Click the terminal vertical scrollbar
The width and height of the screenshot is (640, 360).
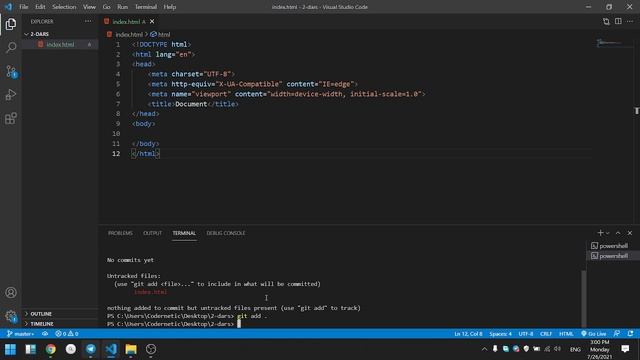pos(584,298)
